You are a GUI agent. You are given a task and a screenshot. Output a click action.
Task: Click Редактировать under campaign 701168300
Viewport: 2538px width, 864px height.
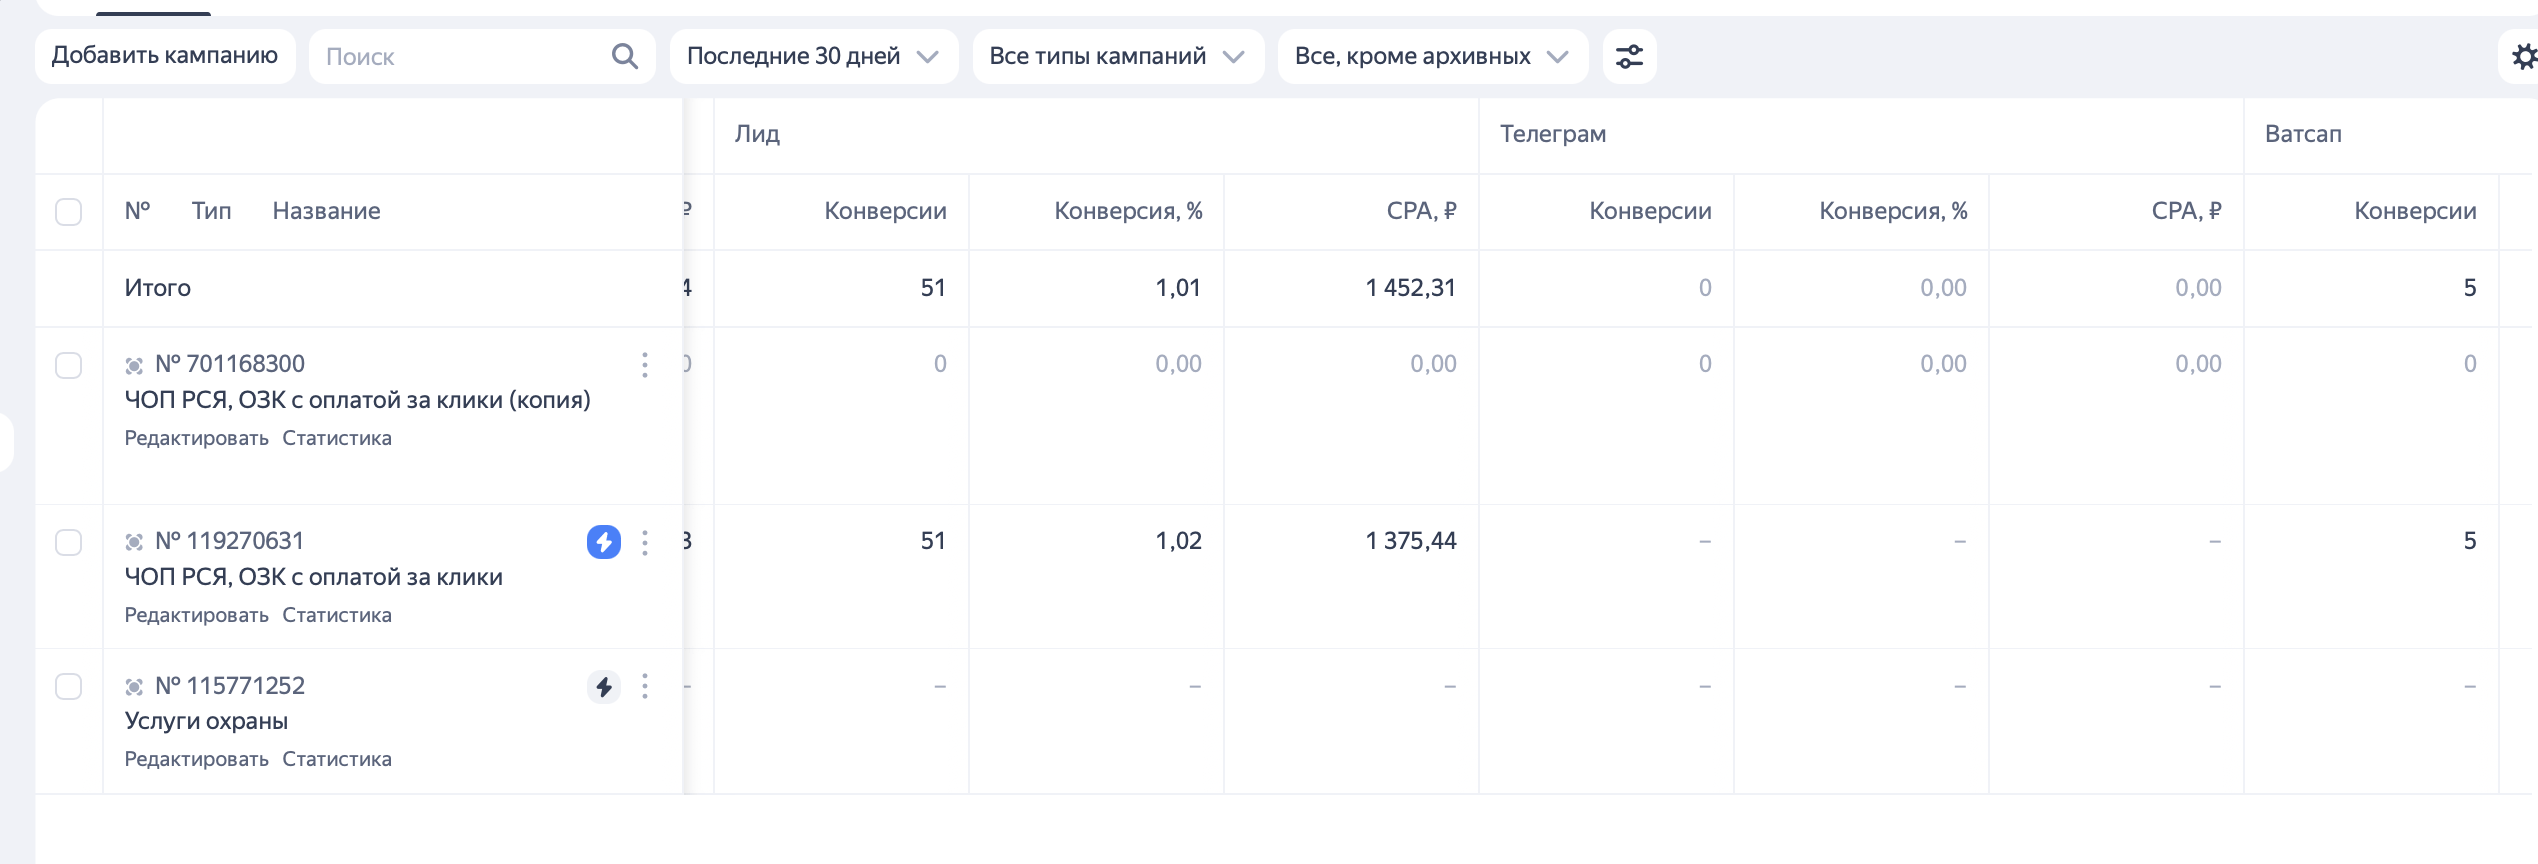(x=196, y=438)
